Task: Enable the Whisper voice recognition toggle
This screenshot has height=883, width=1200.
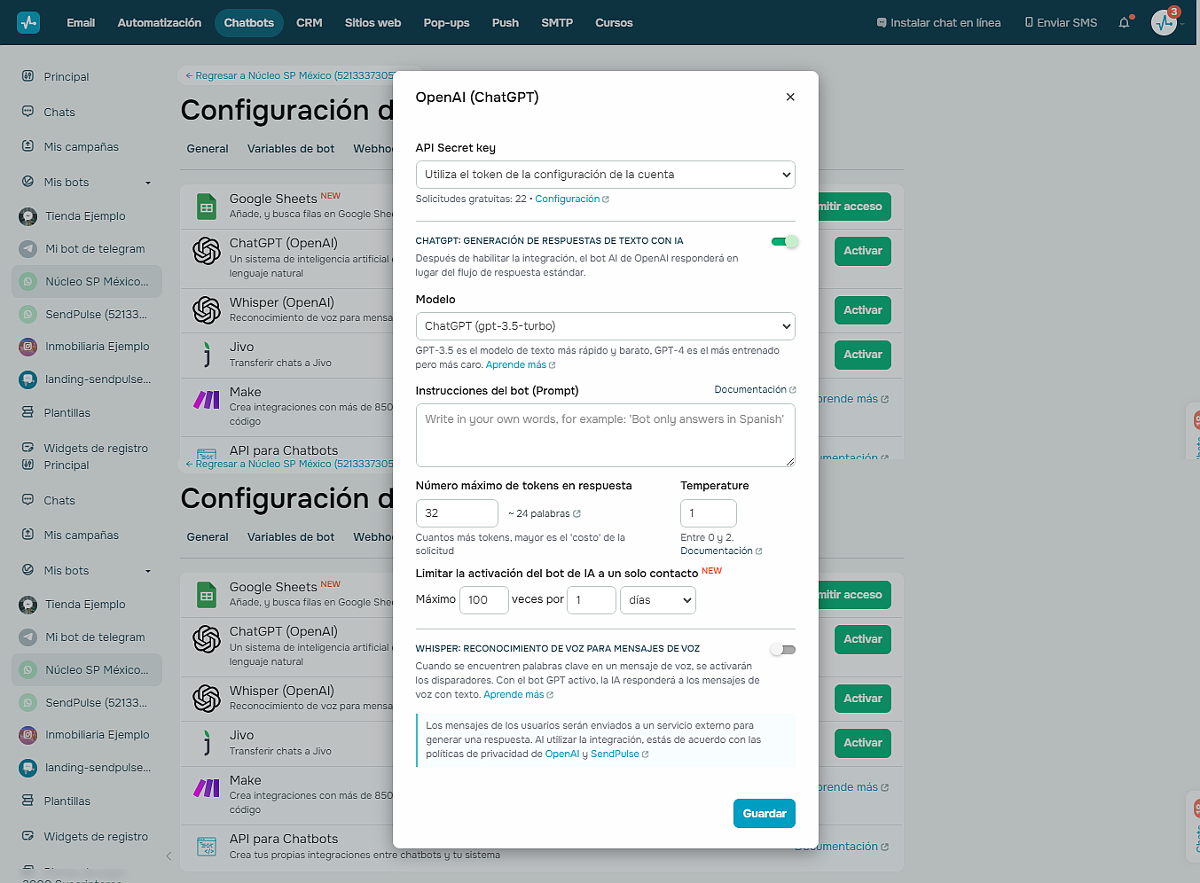Action: (783, 649)
